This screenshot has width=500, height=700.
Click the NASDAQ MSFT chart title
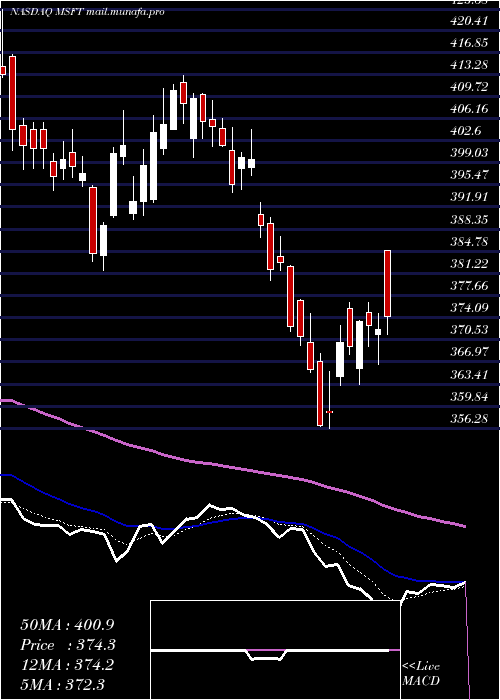point(87,12)
